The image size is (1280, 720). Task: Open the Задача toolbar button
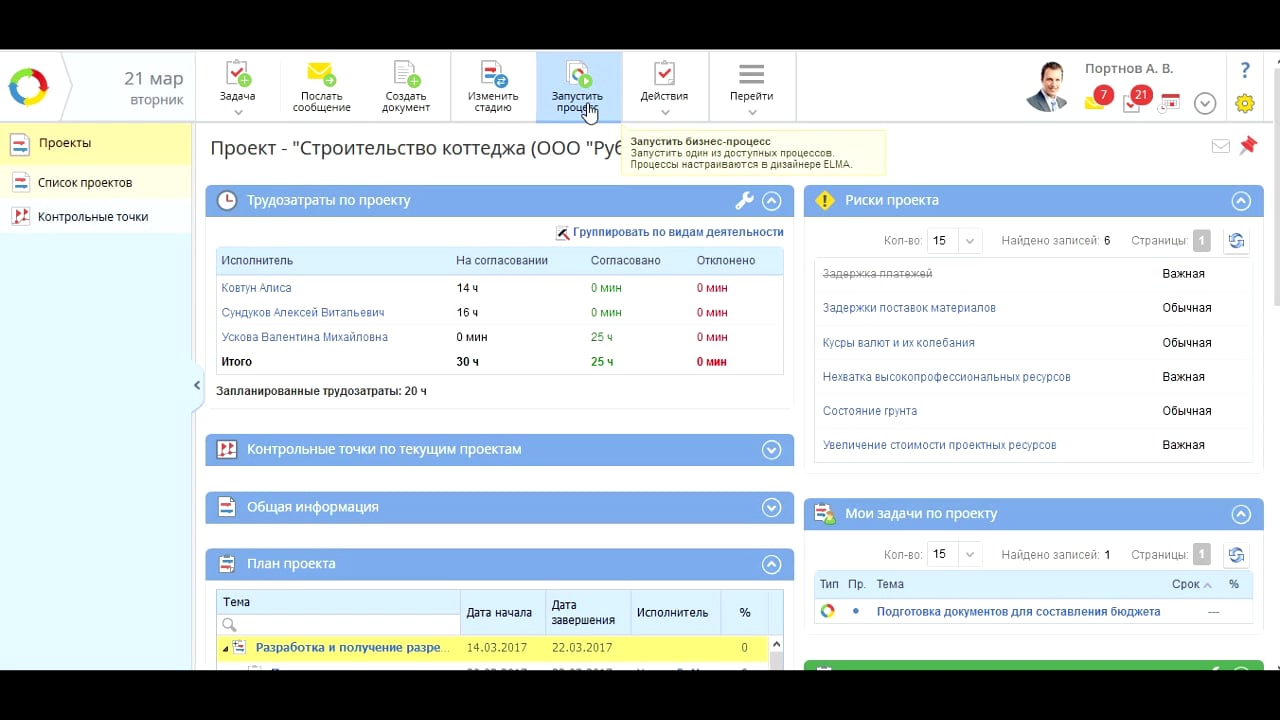[237, 87]
